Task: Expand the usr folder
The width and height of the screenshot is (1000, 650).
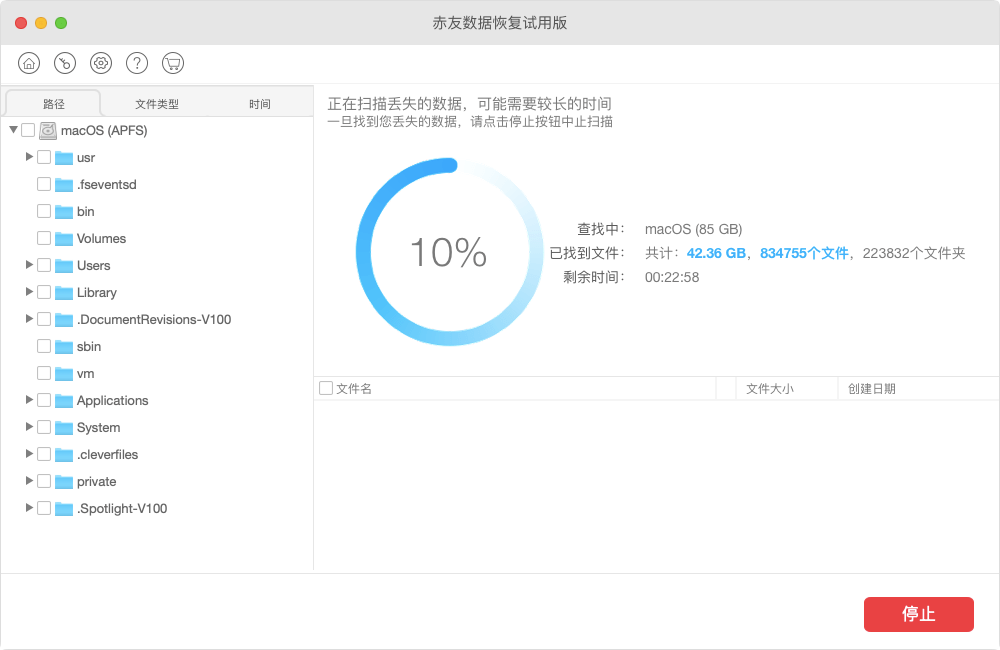Action: [x=29, y=156]
